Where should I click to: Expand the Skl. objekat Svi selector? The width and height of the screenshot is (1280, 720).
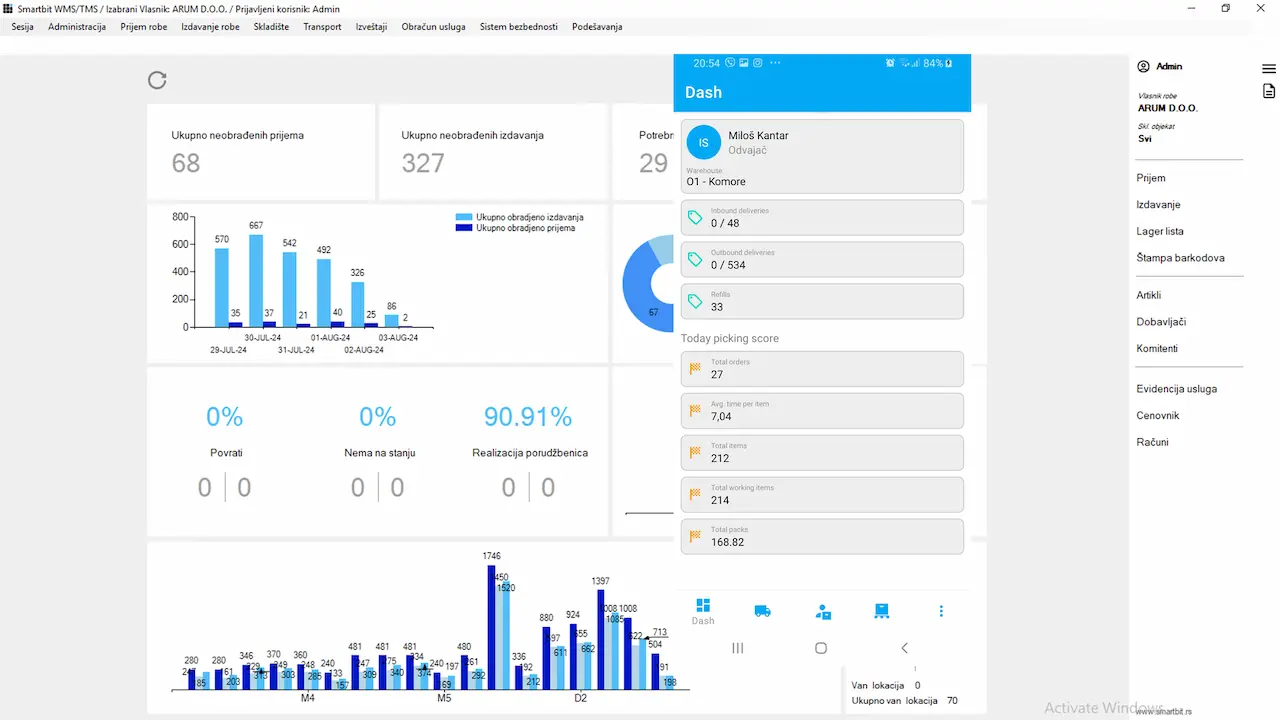click(1145, 139)
